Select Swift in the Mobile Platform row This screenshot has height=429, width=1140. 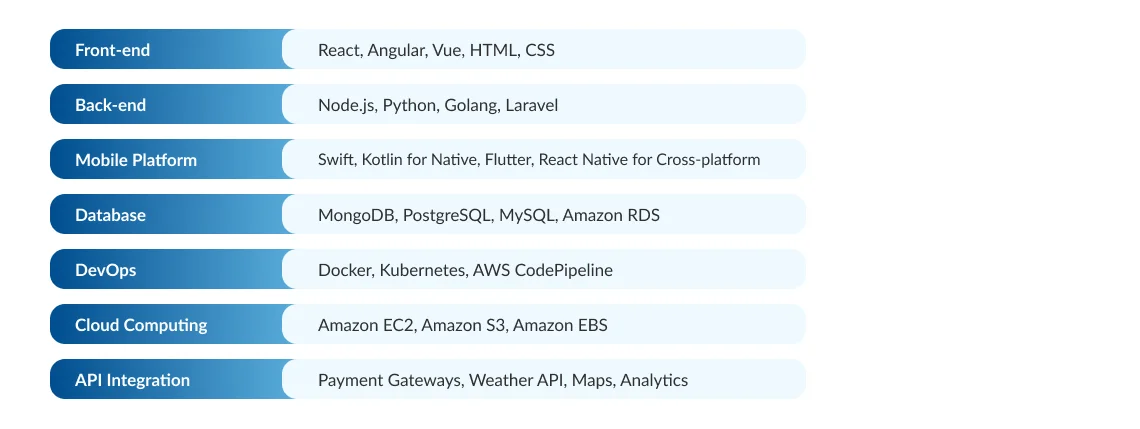[x=335, y=160]
